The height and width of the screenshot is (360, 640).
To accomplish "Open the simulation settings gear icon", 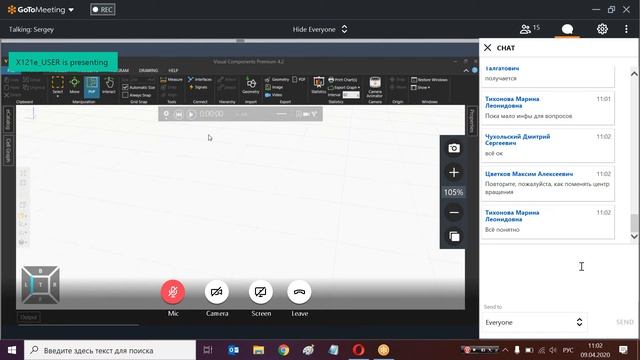I will coord(166,114).
